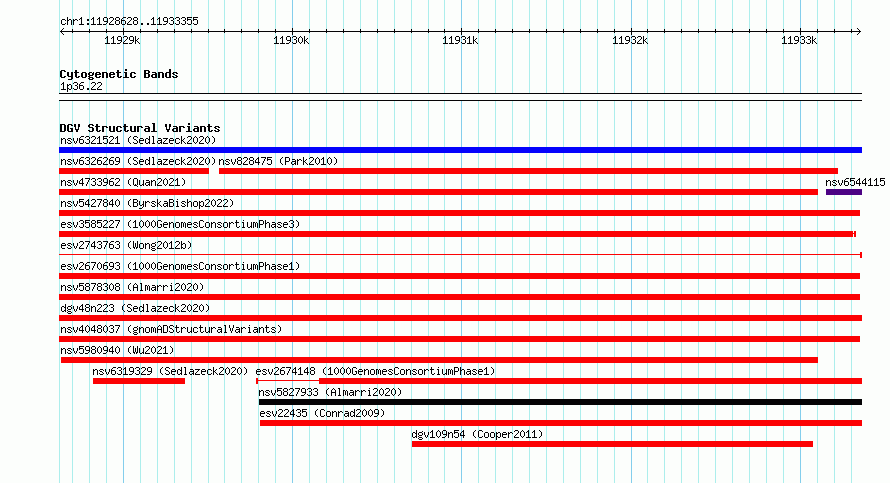Image resolution: width=890 pixels, height=483 pixels.
Task: Click the red dgv109n54 variant bar
Action: (612, 444)
